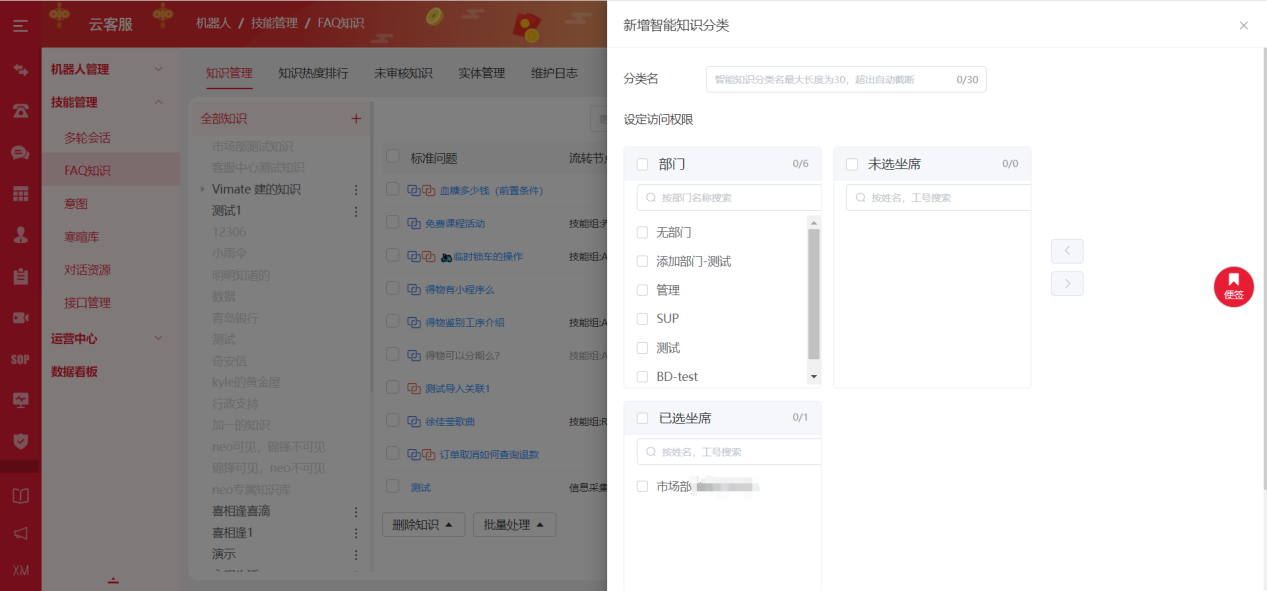
Task: Switch to the 实体管理 tab
Action: (x=482, y=73)
